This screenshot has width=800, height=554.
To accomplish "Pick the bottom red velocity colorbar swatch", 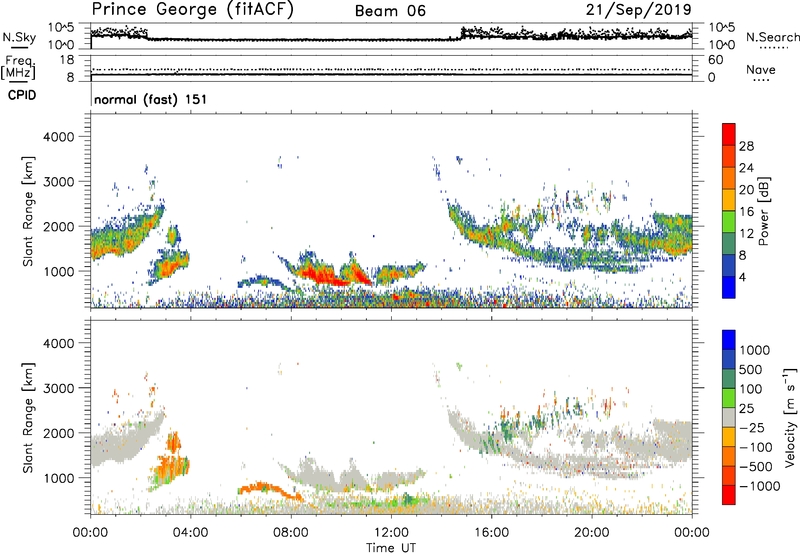I will 729,495.
